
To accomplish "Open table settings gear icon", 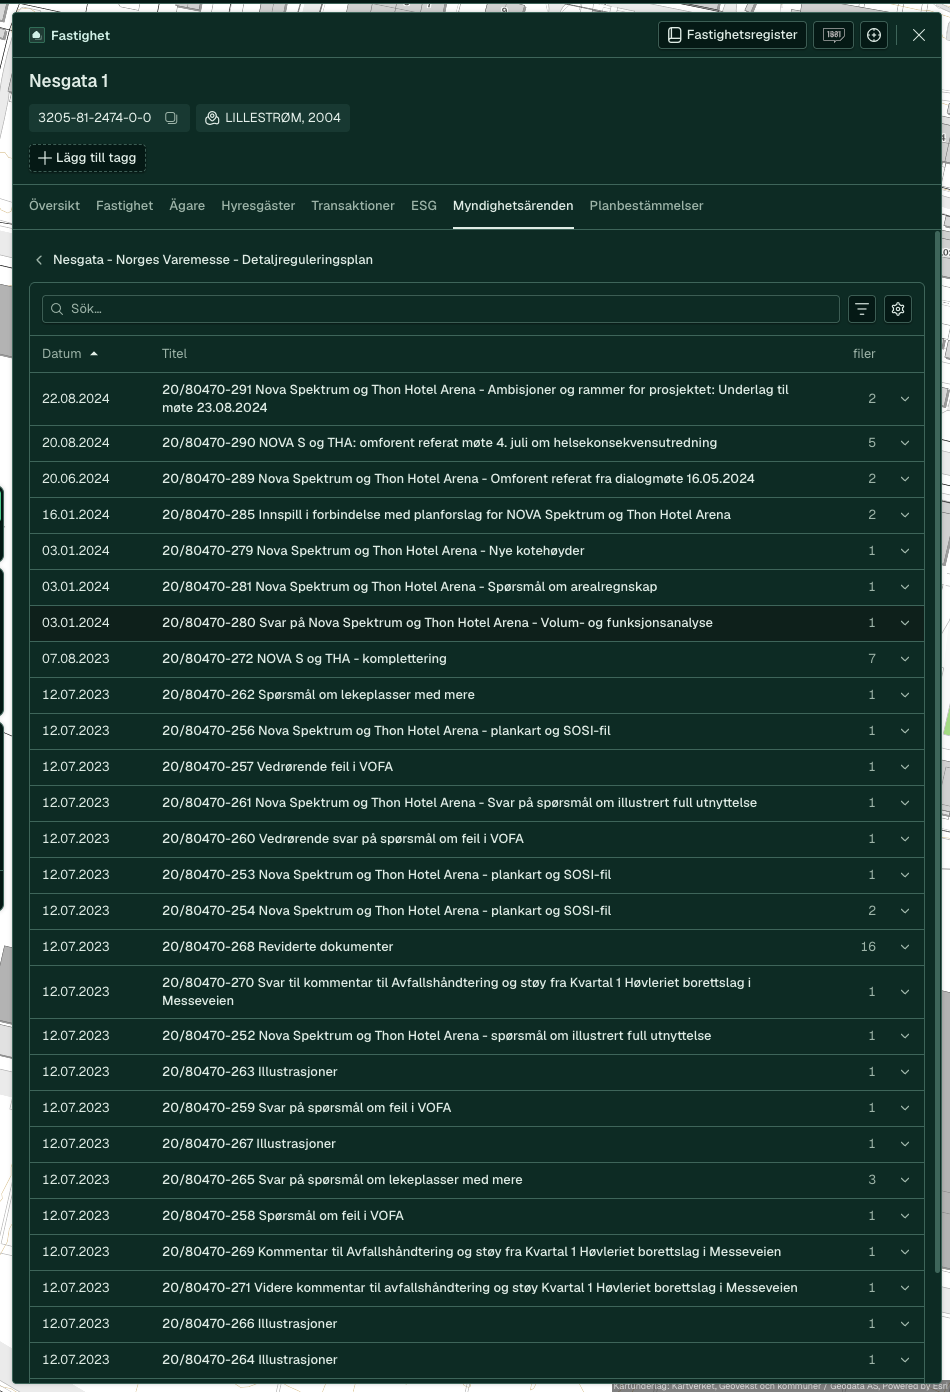I will tap(898, 309).
